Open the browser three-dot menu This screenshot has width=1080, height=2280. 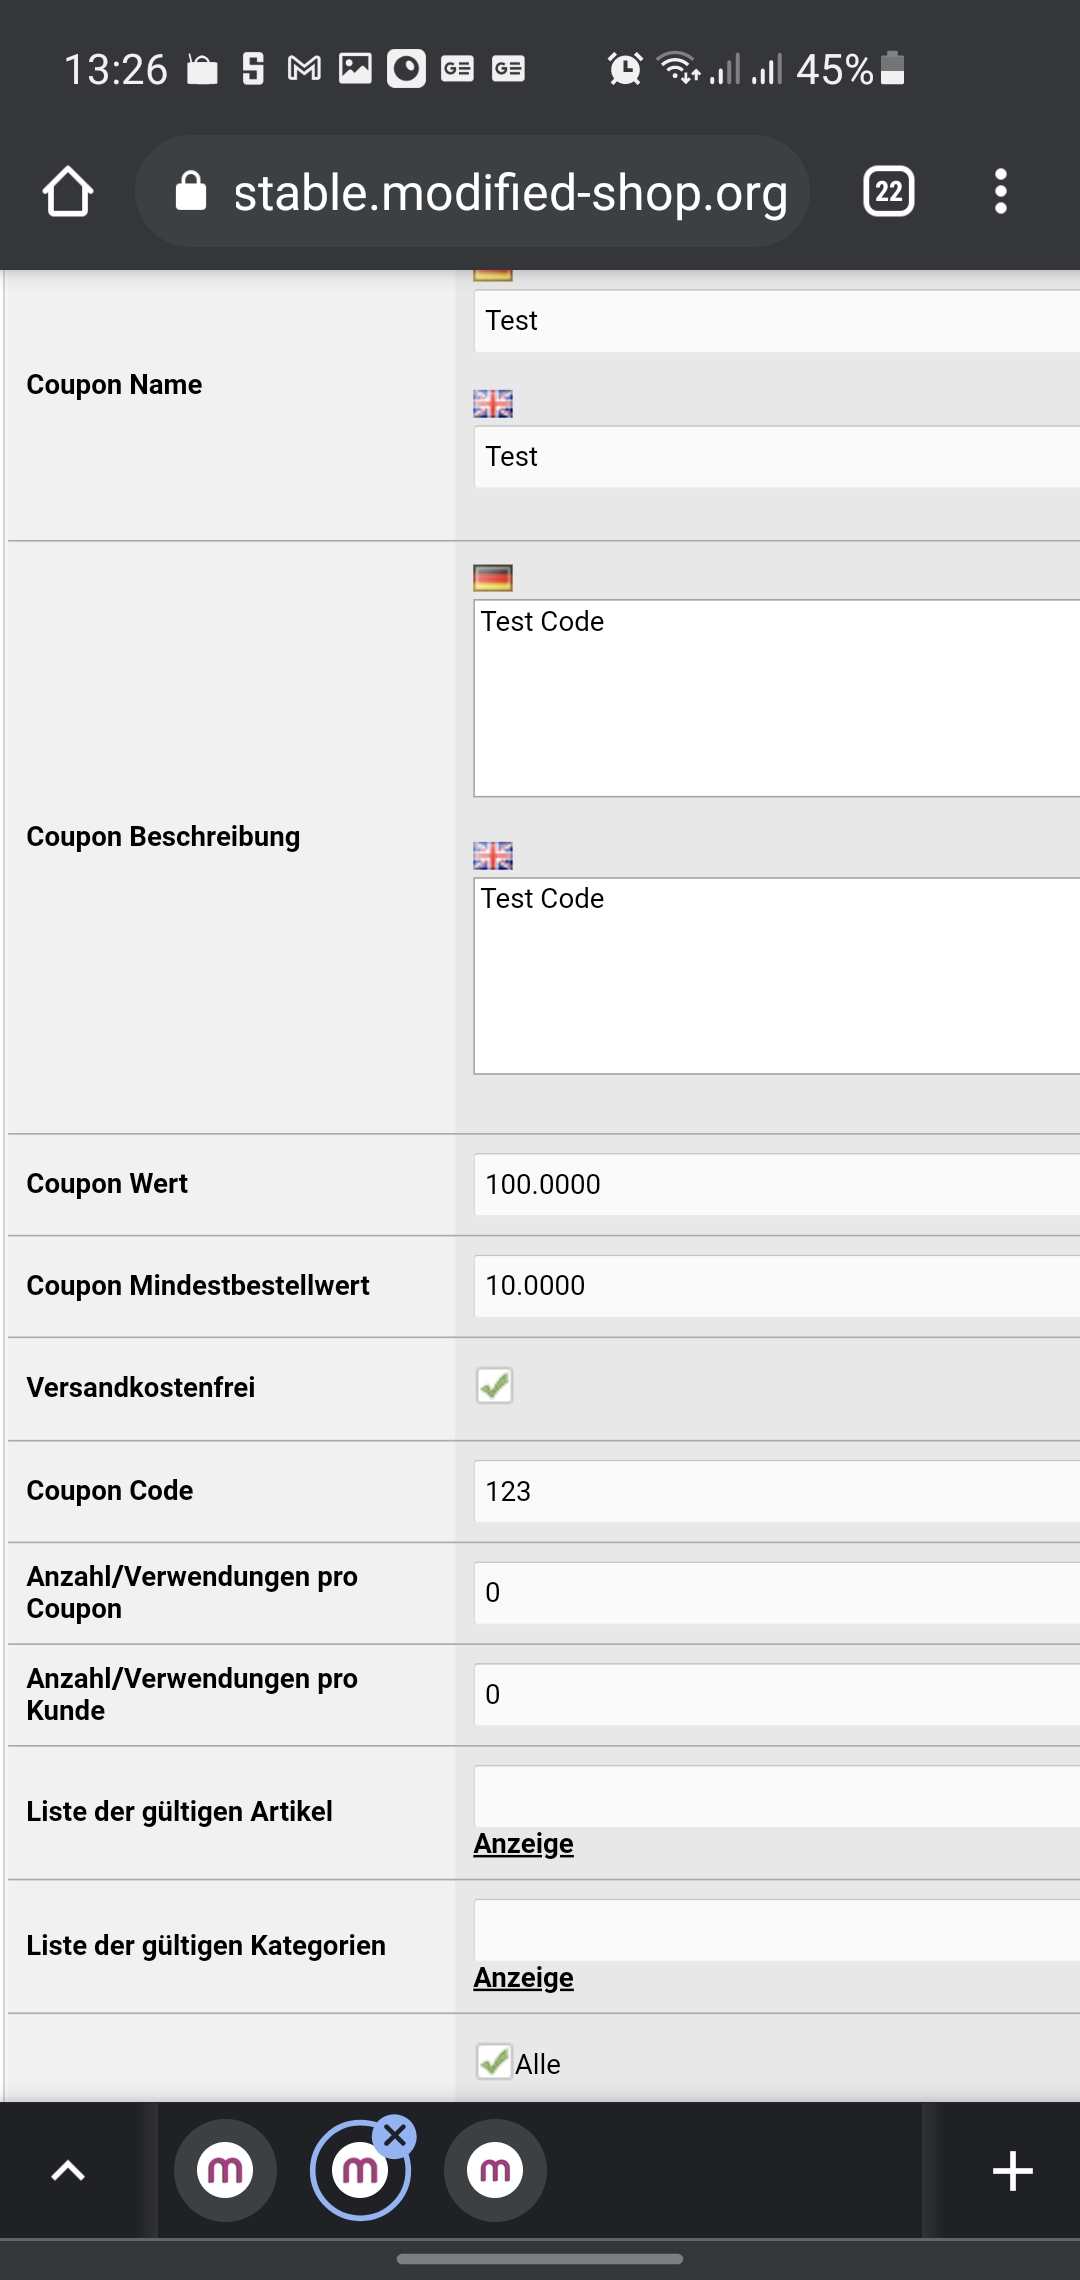pos(1000,191)
